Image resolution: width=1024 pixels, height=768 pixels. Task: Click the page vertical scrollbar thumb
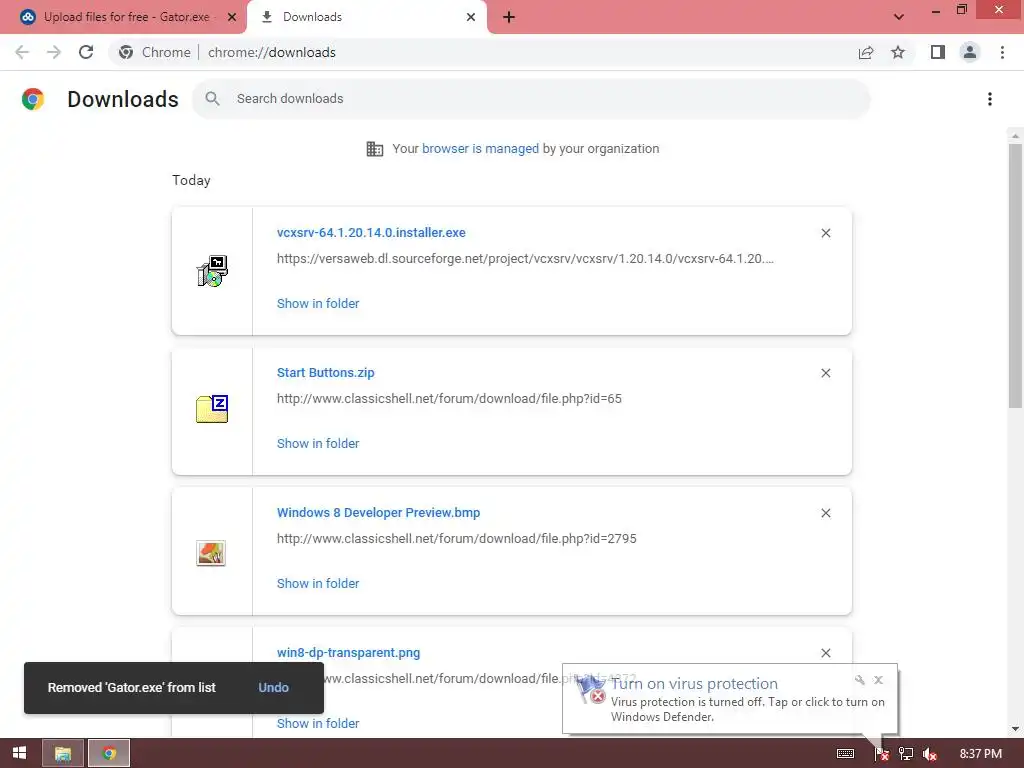1015,276
